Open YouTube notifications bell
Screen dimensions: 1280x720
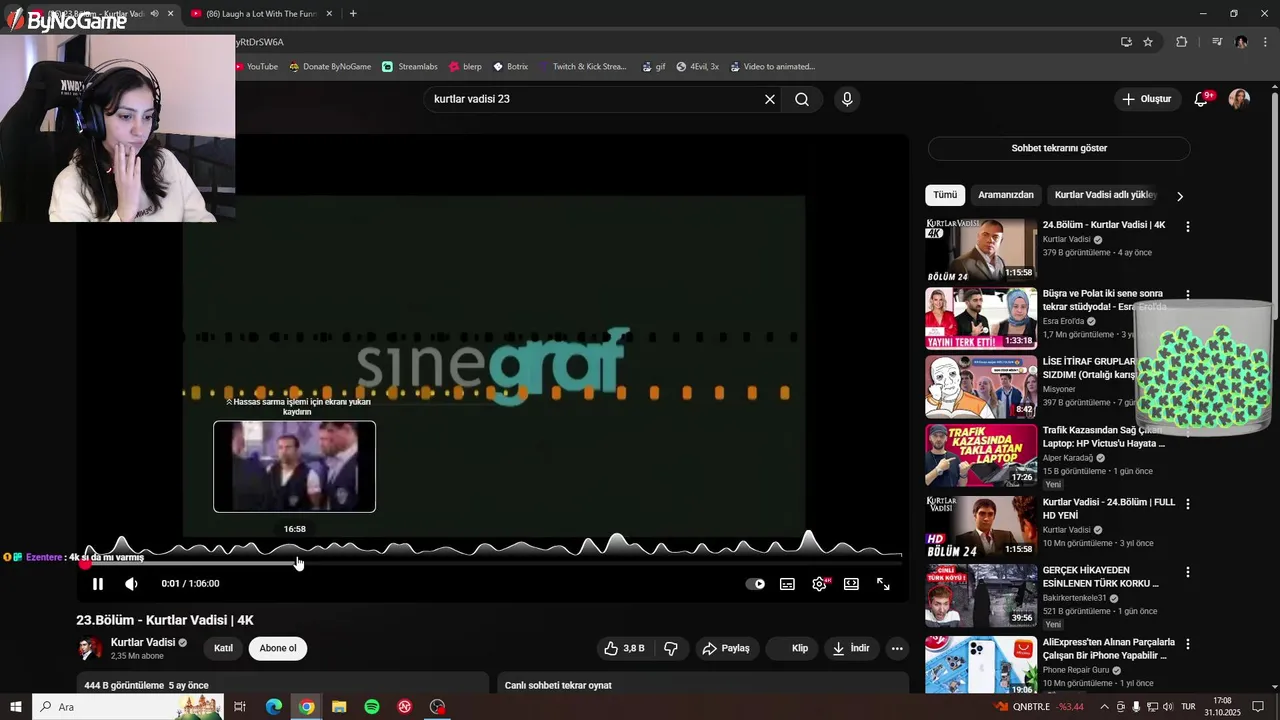click(1202, 99)
